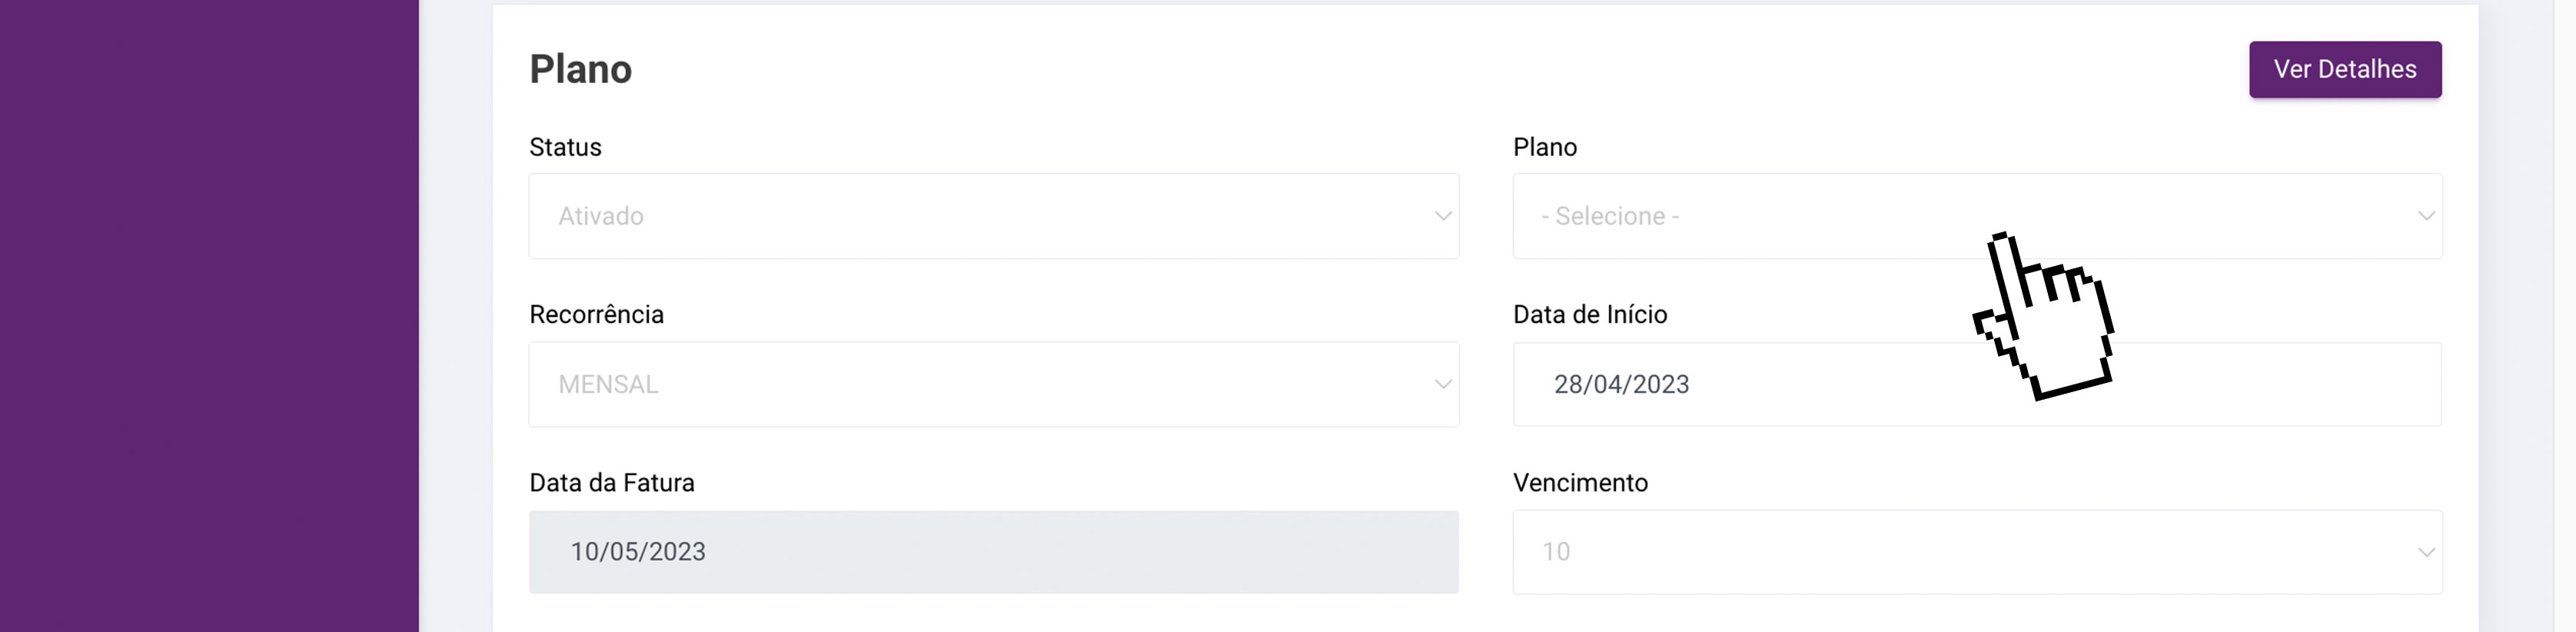Viewport: 2576px width, 632px height.
Task: Open the Status dropdown showing Ativado
Action: click(992, 216)
